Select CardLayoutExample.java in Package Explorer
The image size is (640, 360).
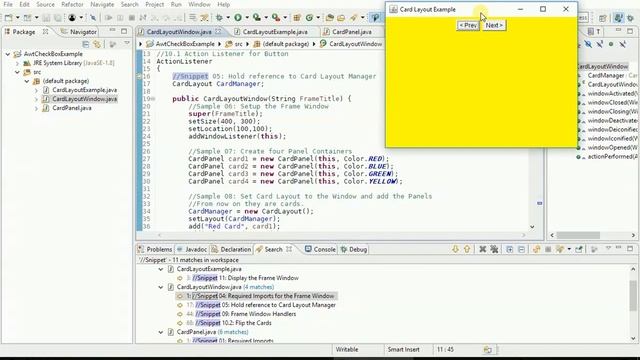(84, 90)
